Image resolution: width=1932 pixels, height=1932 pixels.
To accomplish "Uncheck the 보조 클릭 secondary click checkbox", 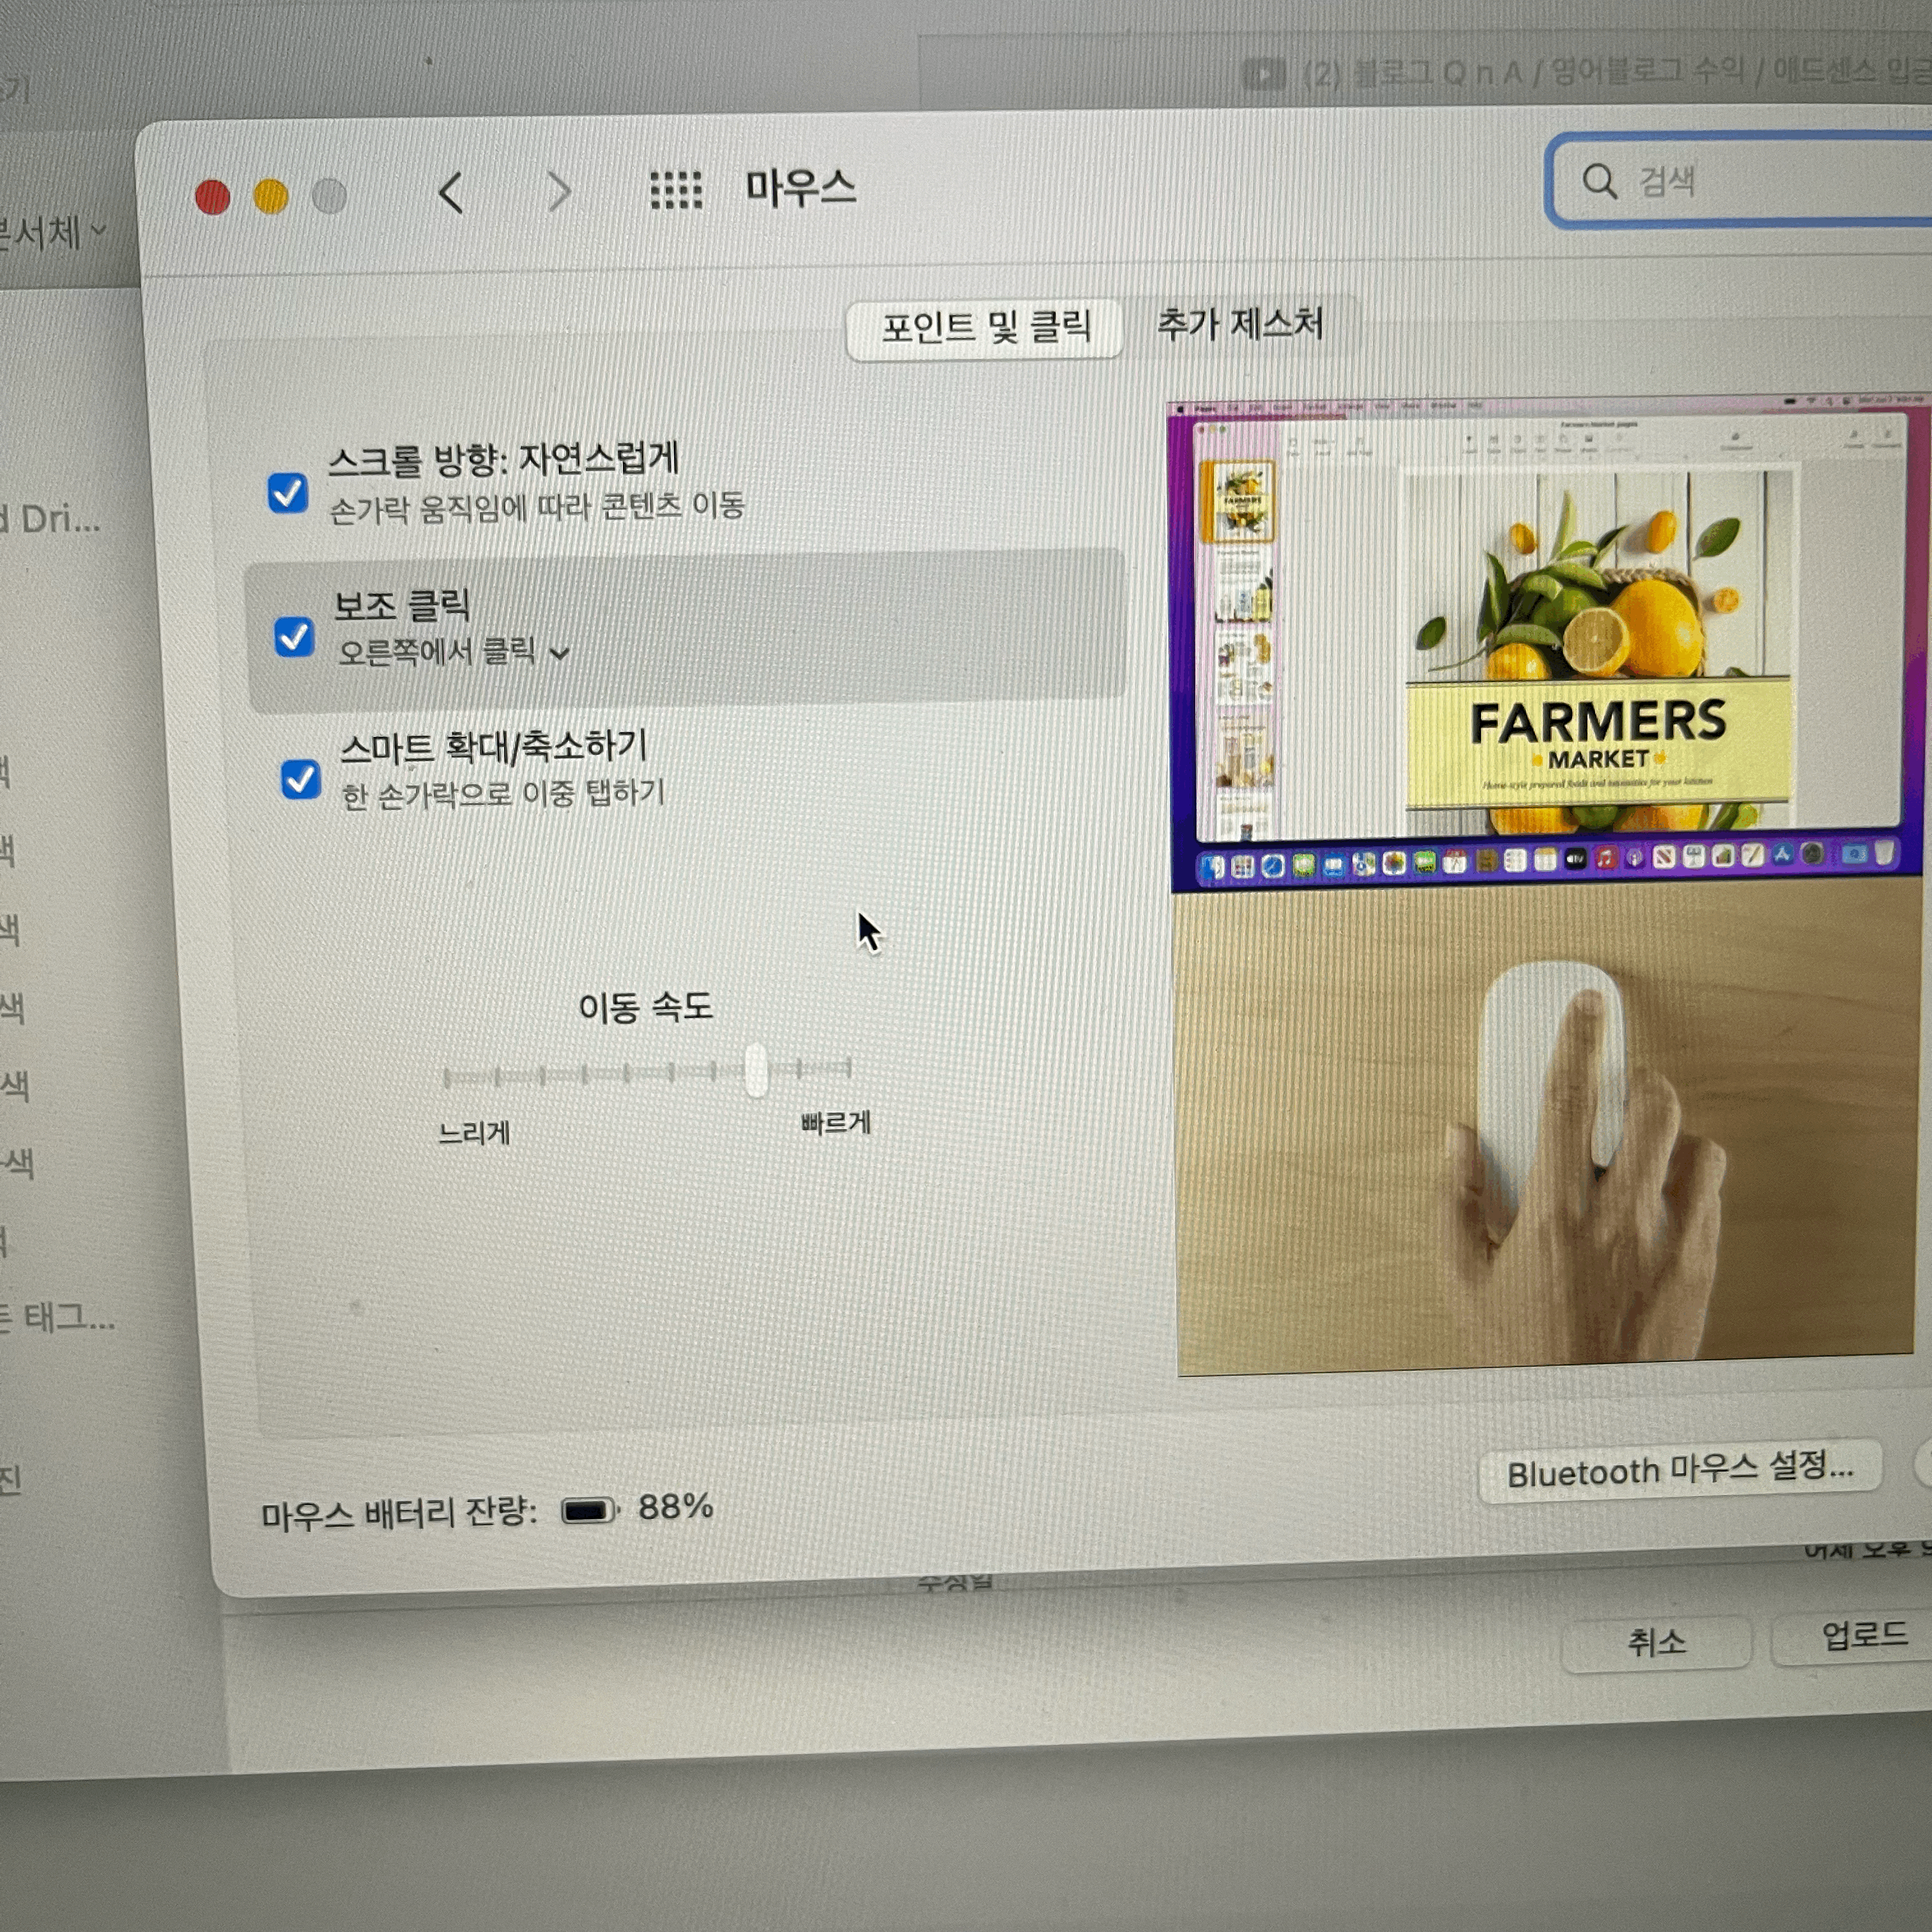I will [x=294, y=637].
